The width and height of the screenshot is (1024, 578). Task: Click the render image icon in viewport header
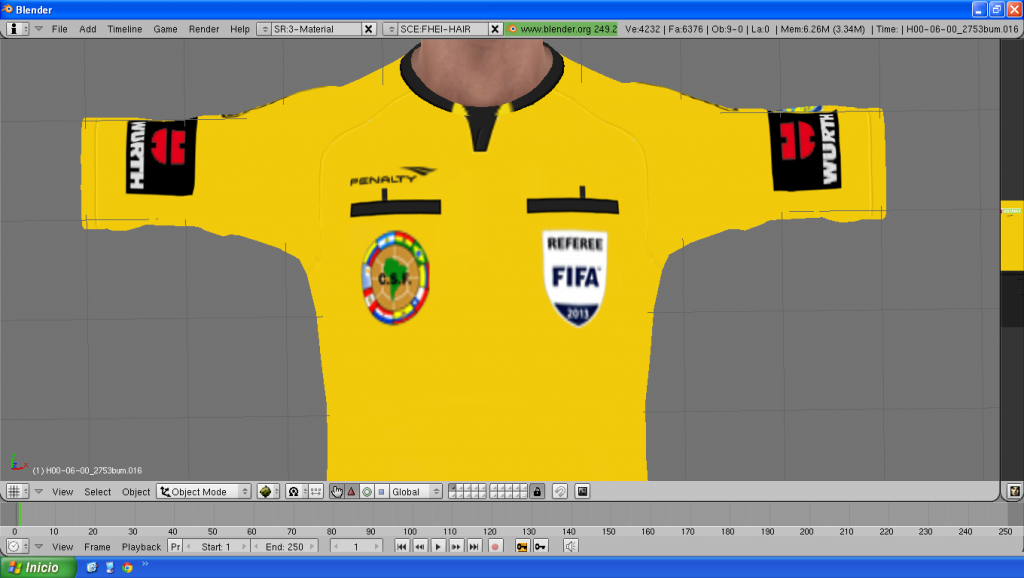click(583, 491)
